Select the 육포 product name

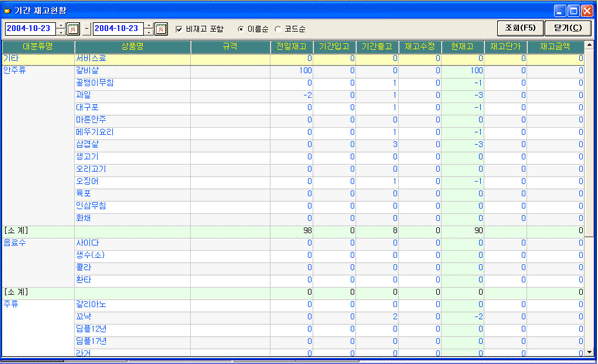(83, 193)
